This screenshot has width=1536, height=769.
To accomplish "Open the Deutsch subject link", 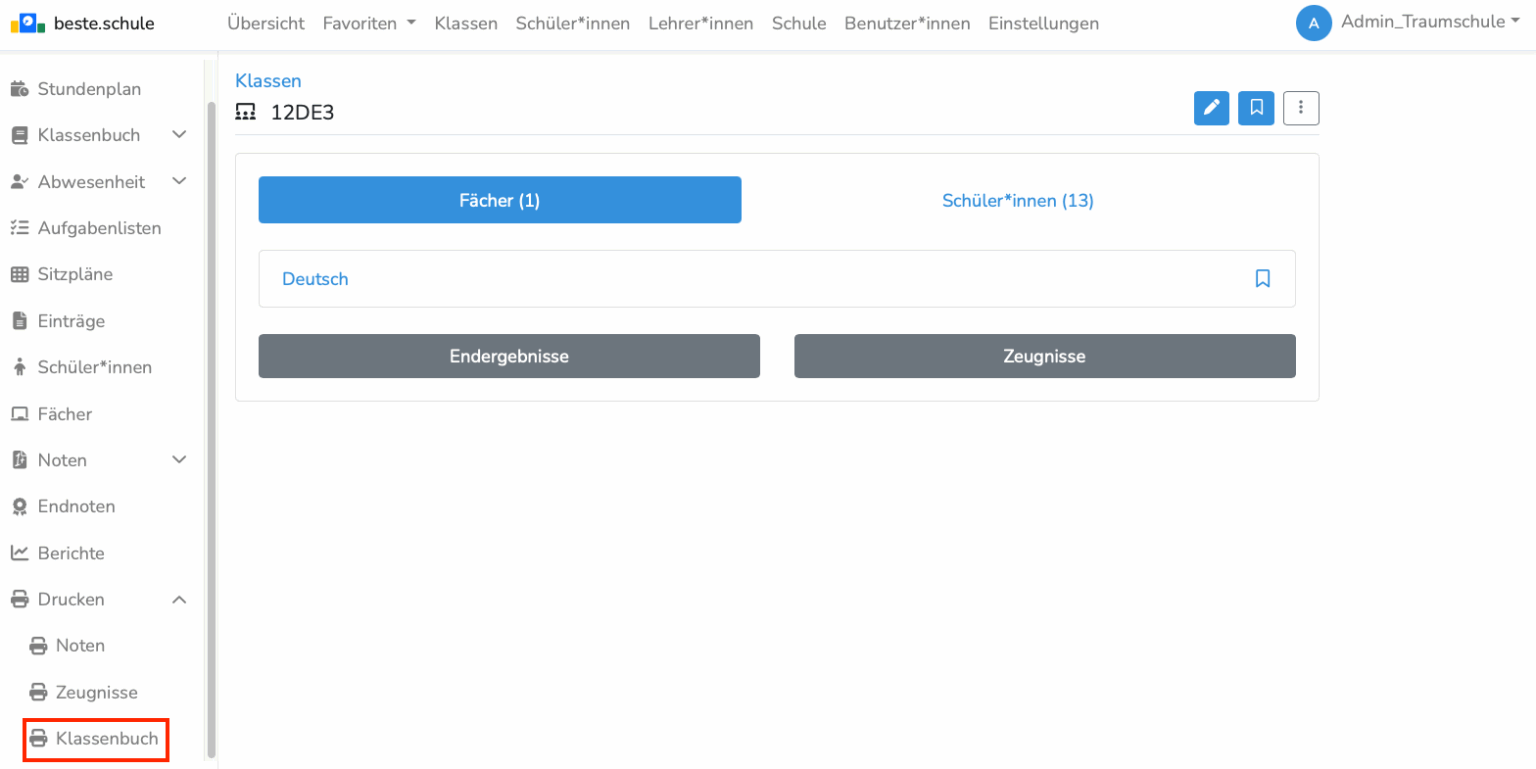I will 315,279.
